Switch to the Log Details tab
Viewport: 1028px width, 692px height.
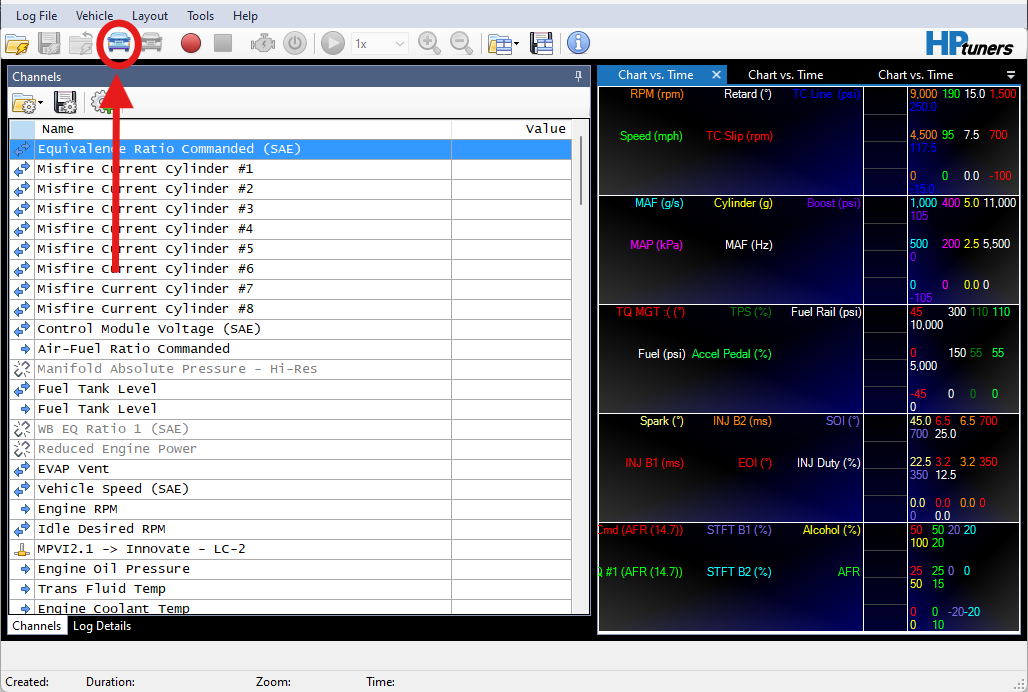(102, 626)
